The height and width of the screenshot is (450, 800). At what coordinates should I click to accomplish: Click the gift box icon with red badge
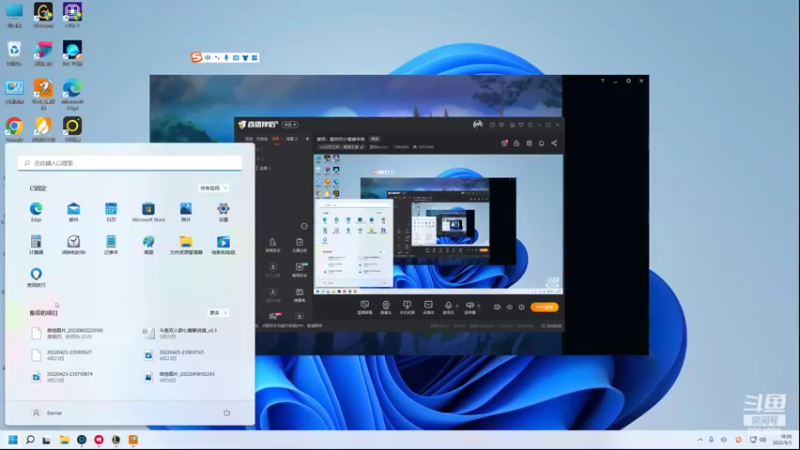(504, 143)
